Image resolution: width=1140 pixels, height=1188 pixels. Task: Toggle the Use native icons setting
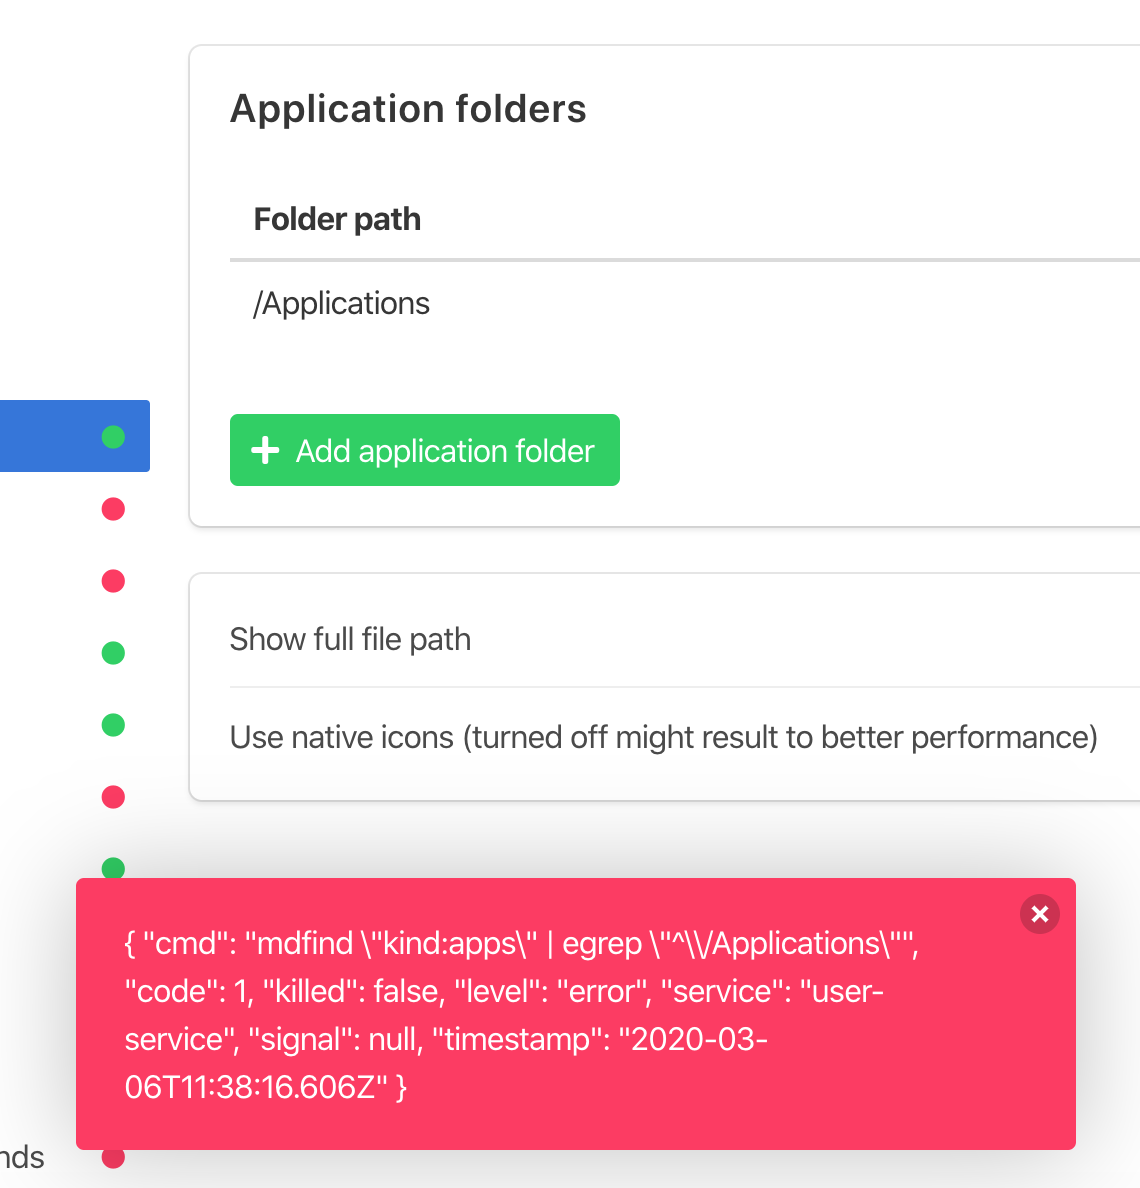click(685, 737)
